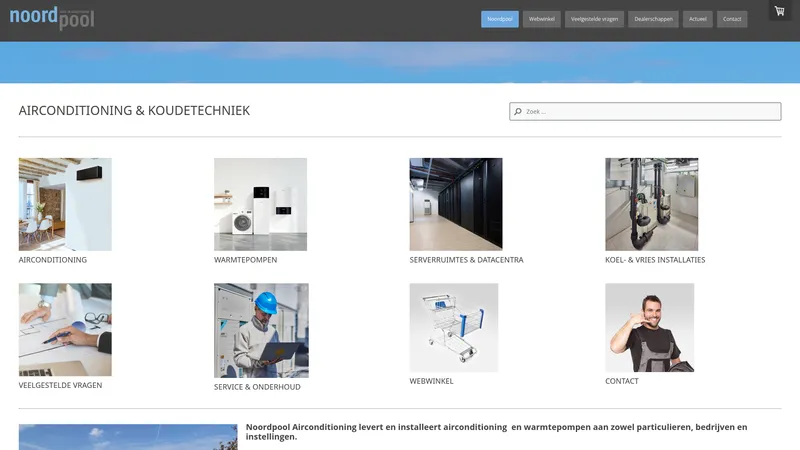Open the man gesturing call-me image

(x=649, y=328)
